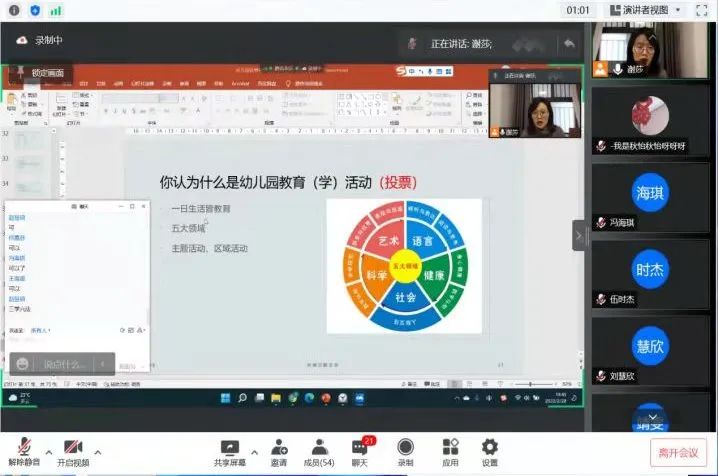Click 共享屏幕 share screen icon
The image size is (718, 476).
(230, 449)
